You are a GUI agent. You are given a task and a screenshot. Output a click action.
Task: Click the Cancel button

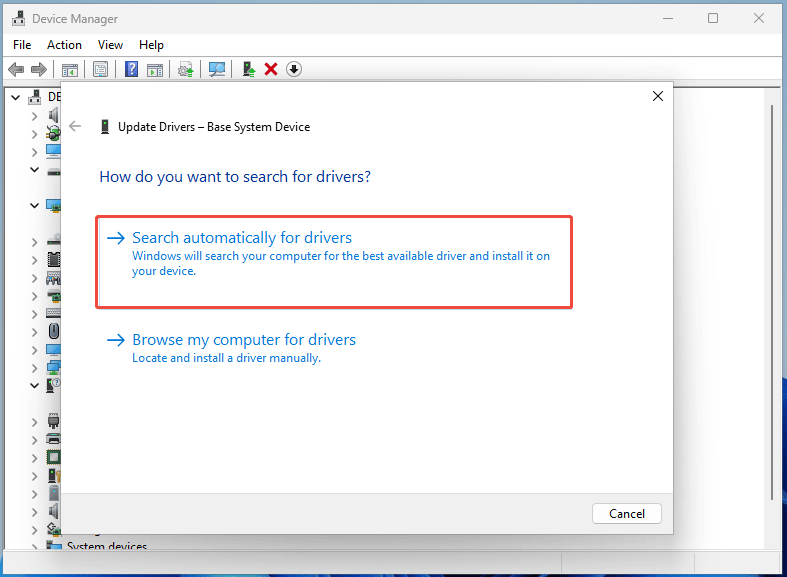[x=626, y=514]
